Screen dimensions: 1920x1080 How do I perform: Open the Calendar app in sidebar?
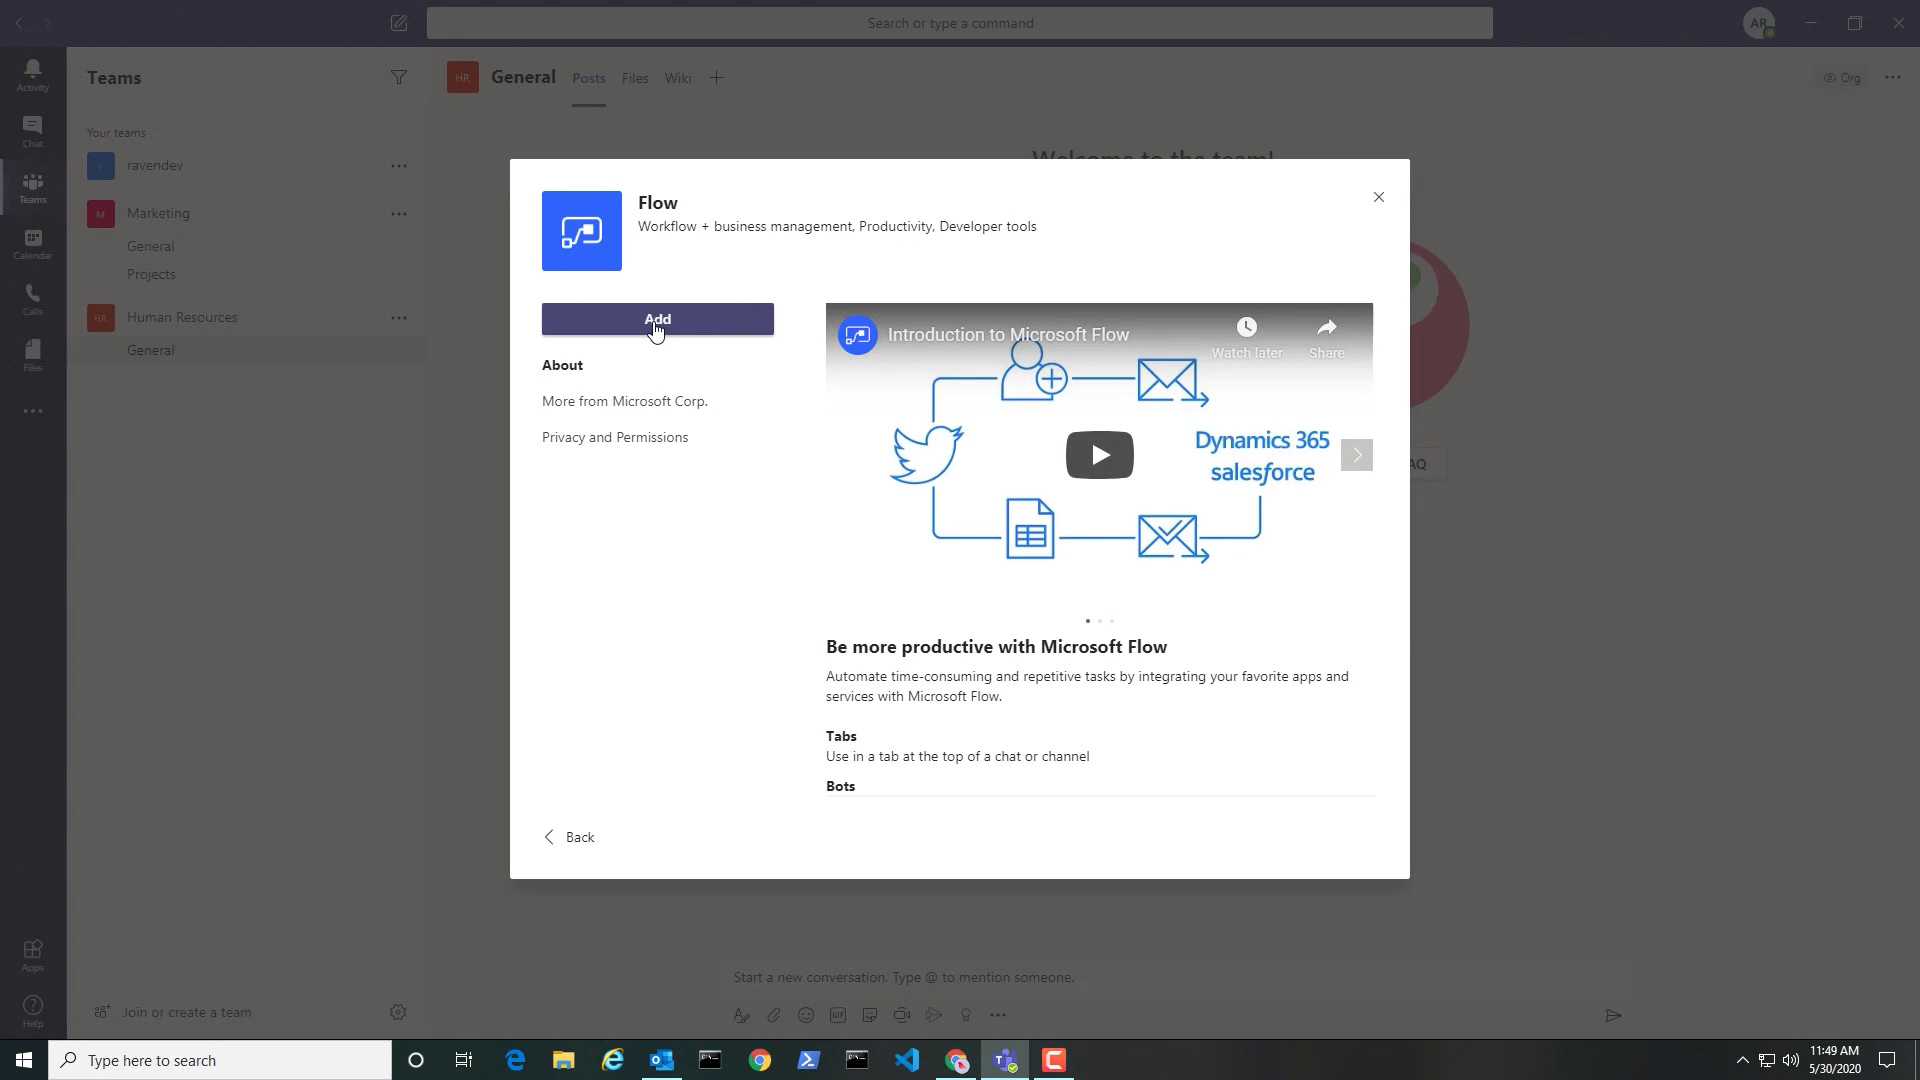pyautogui.click(x=33, y=243)
